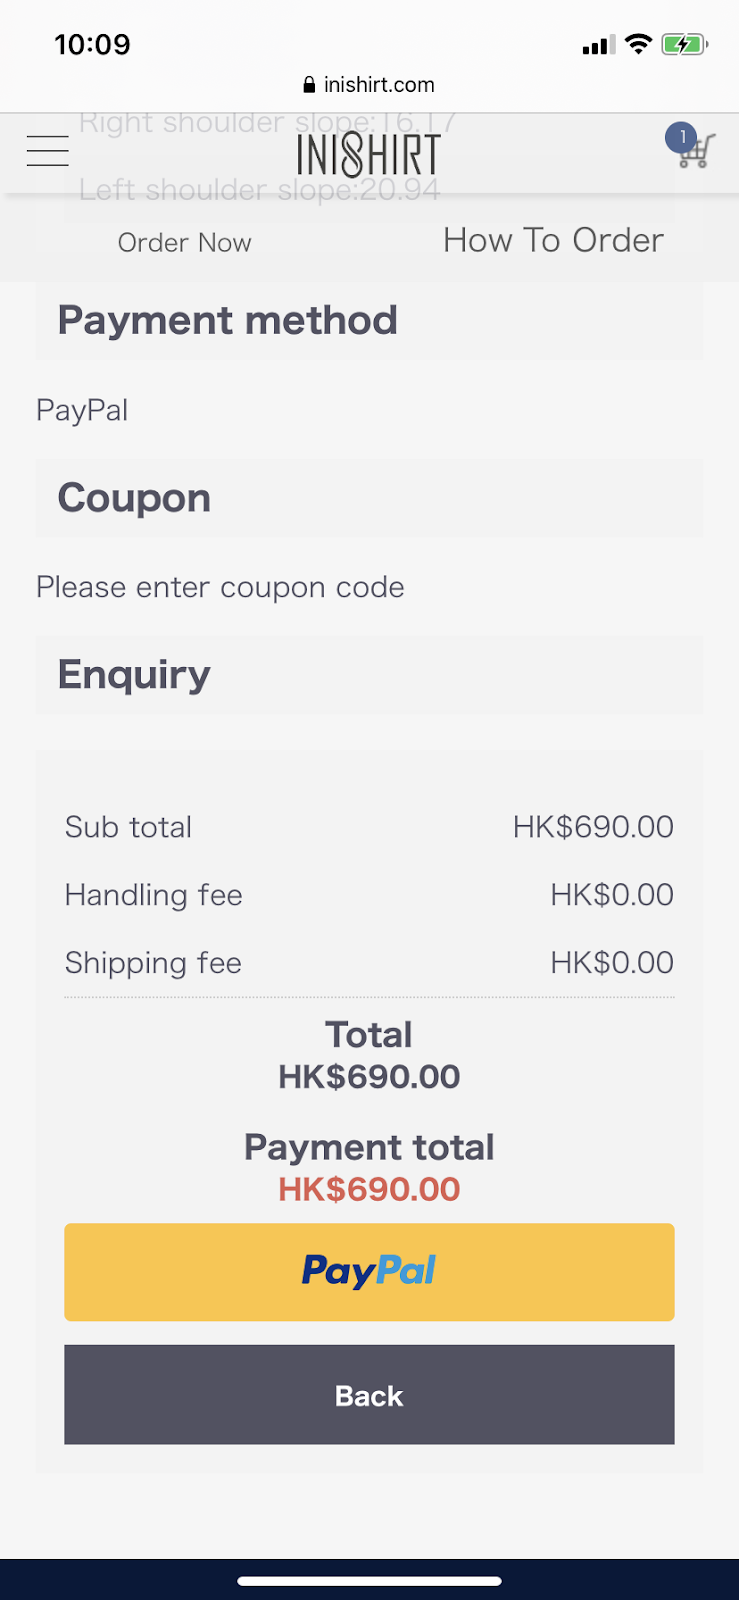Tap the home indicator bar
The image size is (739, 1600).
369,1581
